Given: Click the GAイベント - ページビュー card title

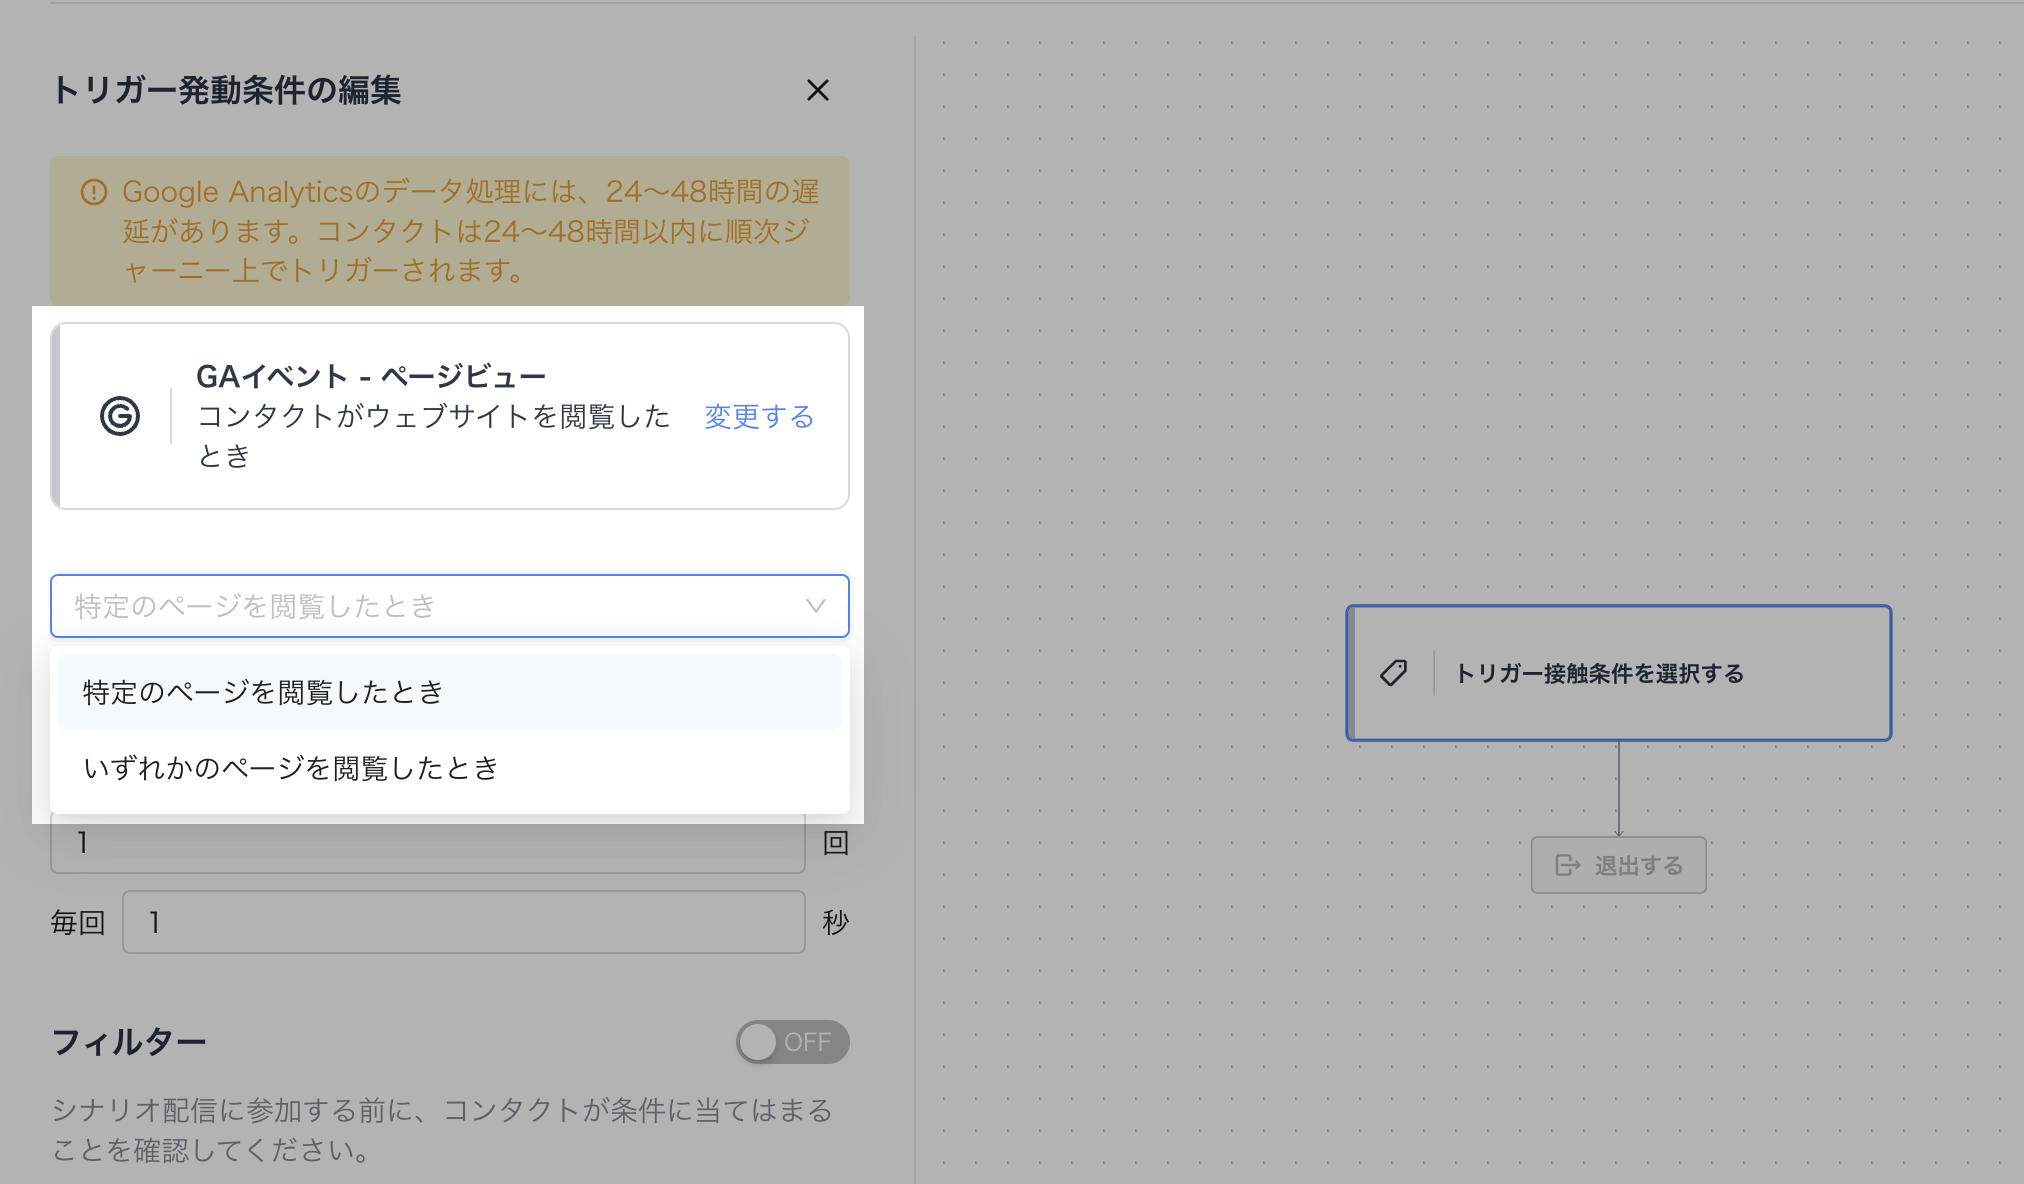Looking at the screenshot, I should coord(370,376).
